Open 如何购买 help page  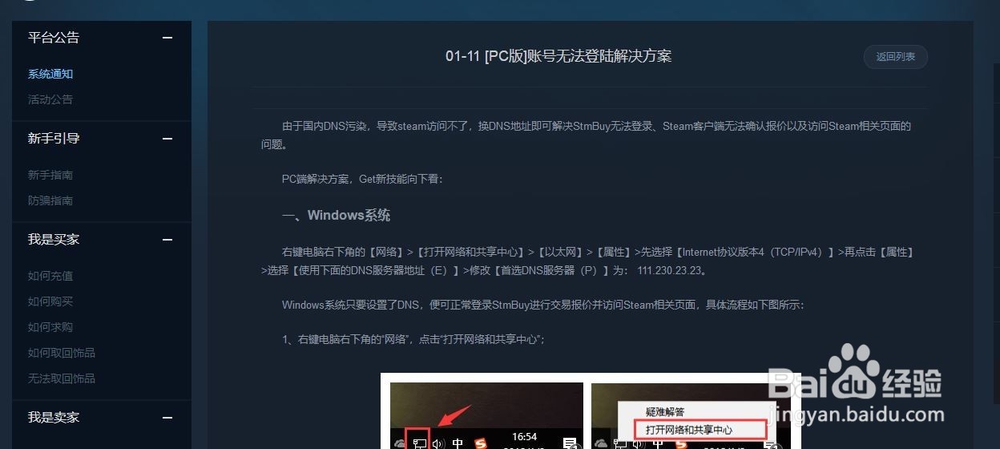point(50,302)
